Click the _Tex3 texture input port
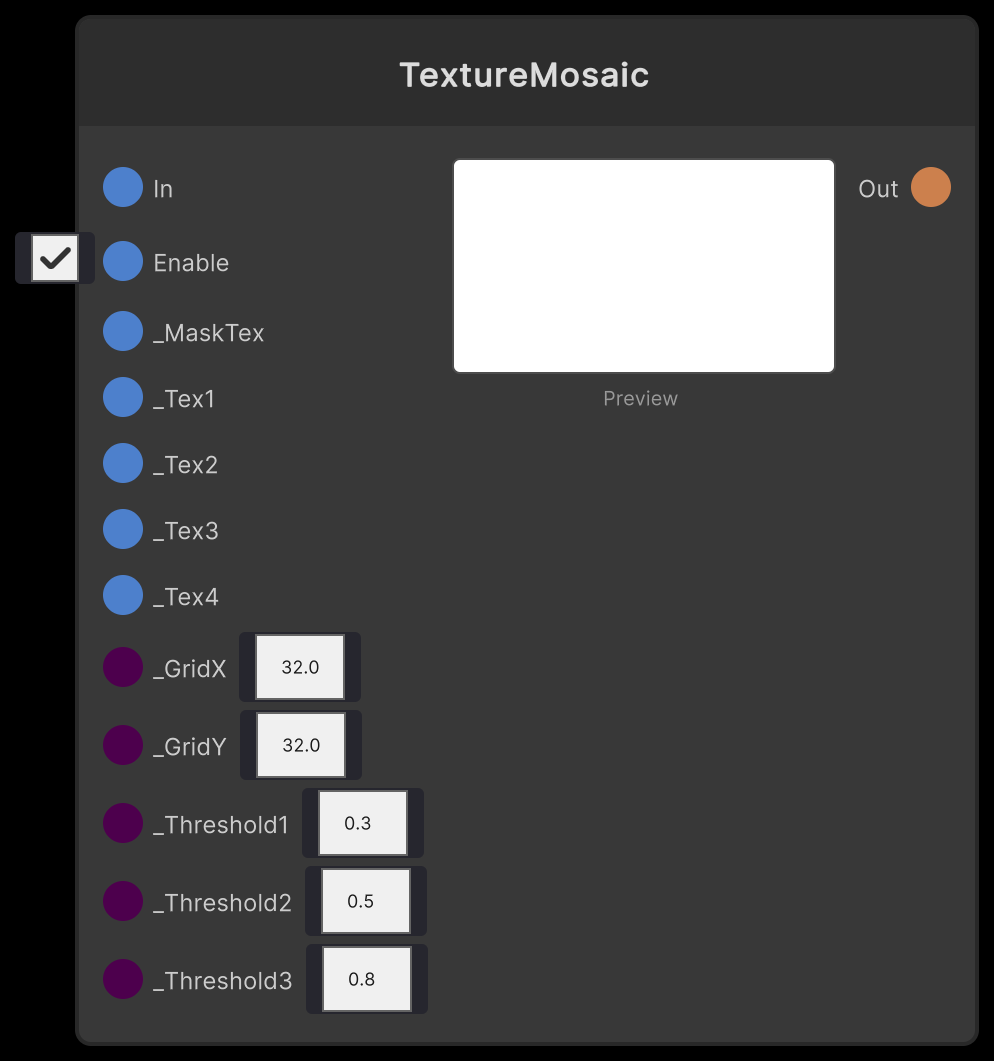The image size is (994, 1061). (122, 529)
